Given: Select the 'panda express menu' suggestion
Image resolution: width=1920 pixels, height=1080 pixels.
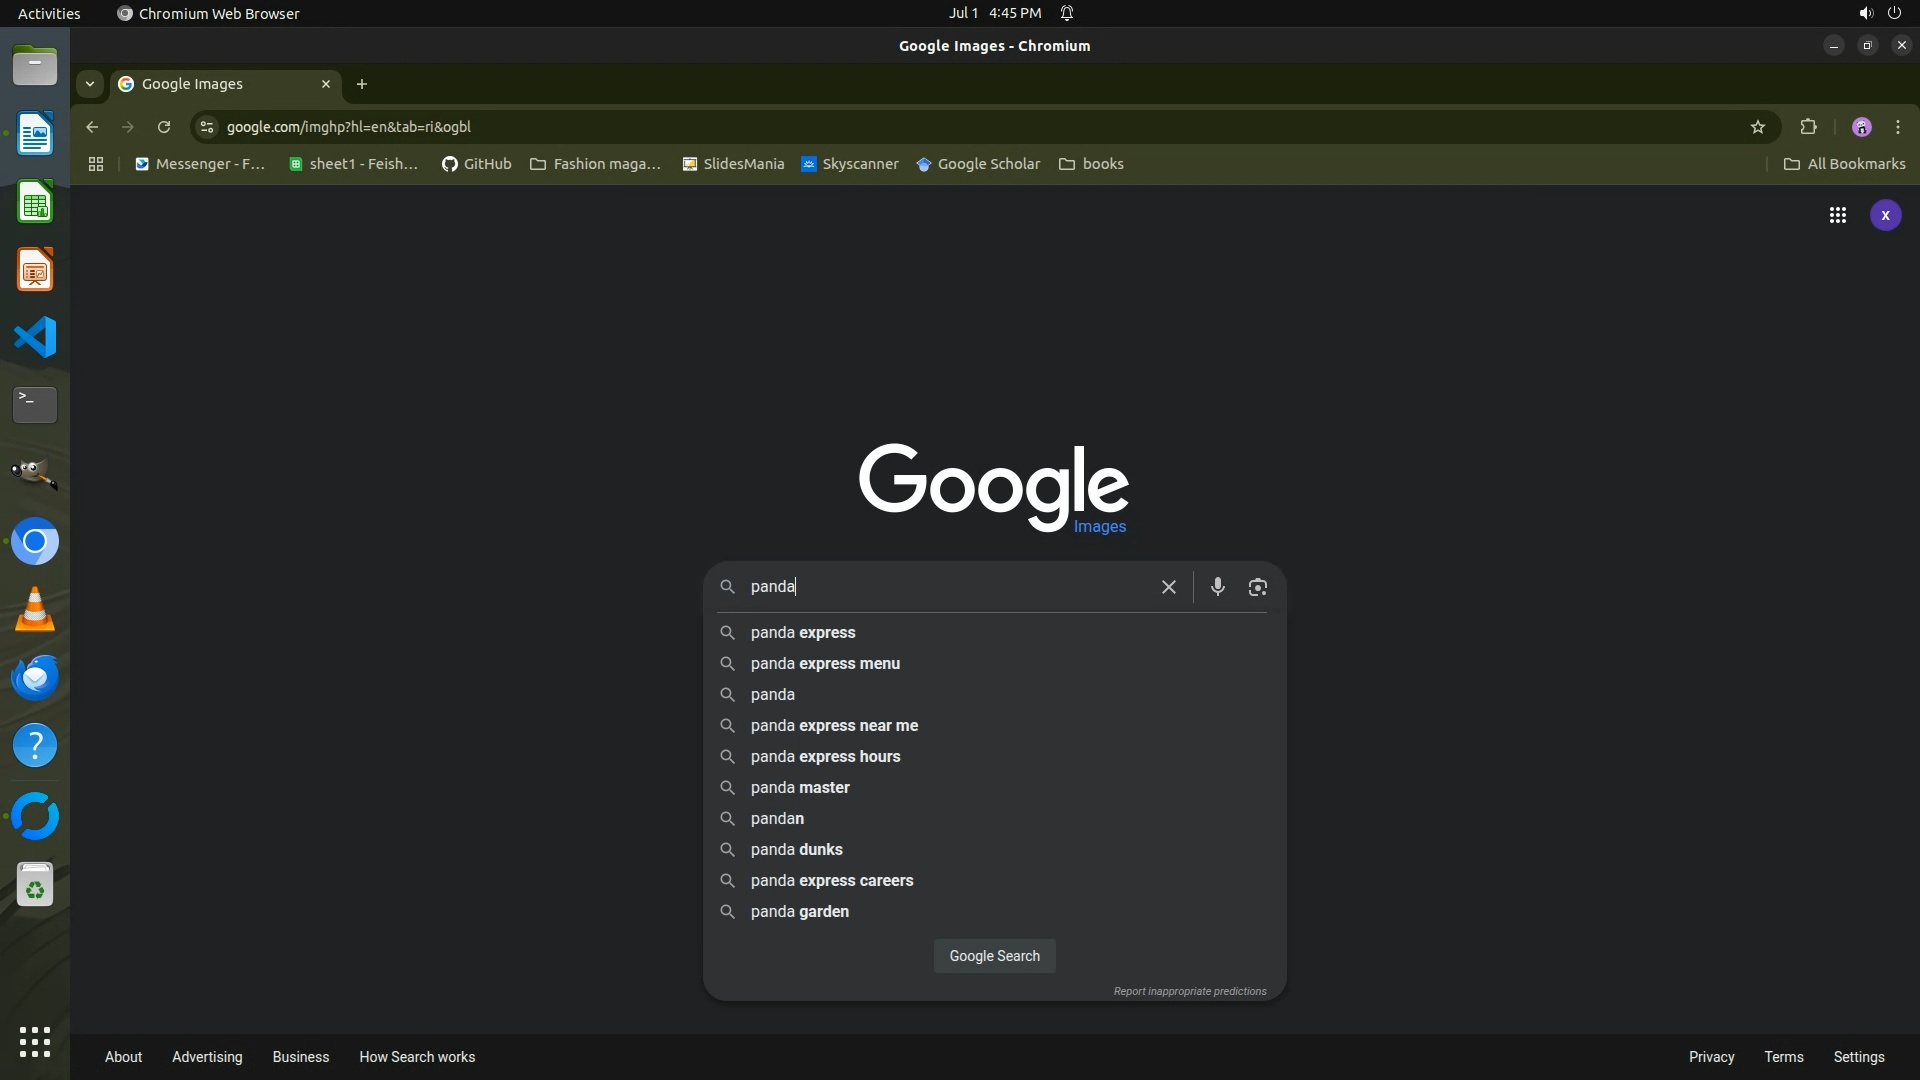Looking at the screenshot, I should coord(825,663).
